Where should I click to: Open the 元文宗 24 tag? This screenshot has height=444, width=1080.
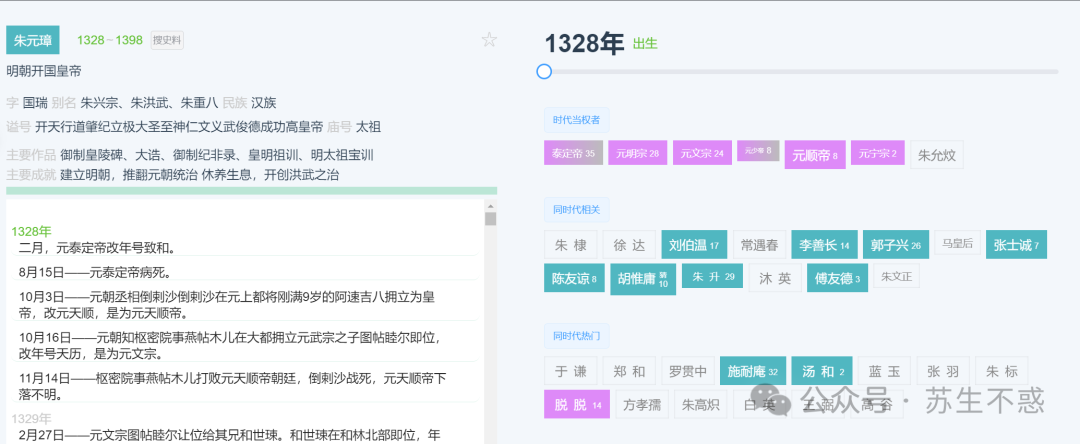point(703,153)
